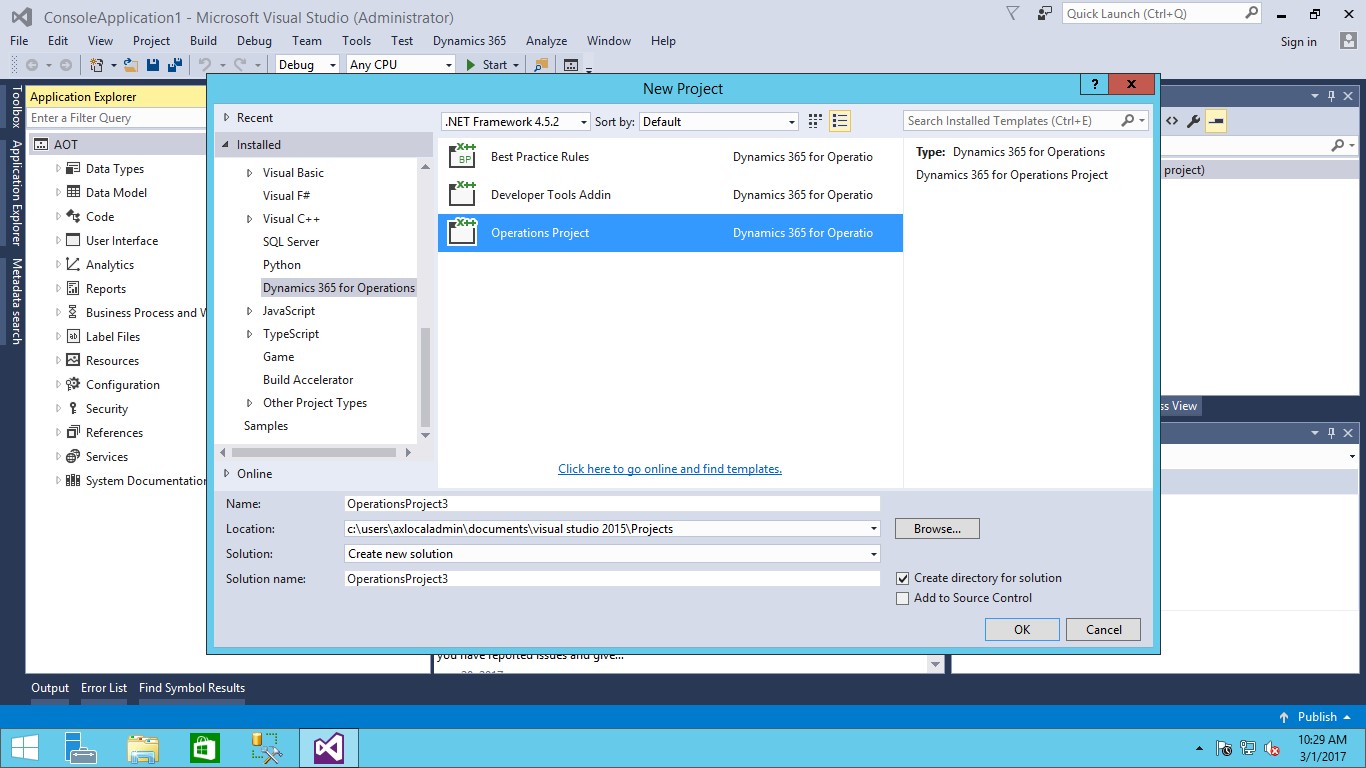Click the Save All toolbar icon
The width and height of the screenshot is (1366, 768).
[x=175, y=65]
